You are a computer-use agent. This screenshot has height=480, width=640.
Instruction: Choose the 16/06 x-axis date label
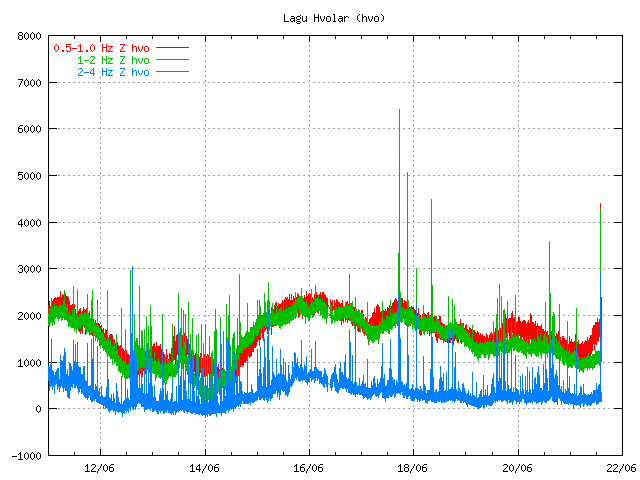[309, 467]
